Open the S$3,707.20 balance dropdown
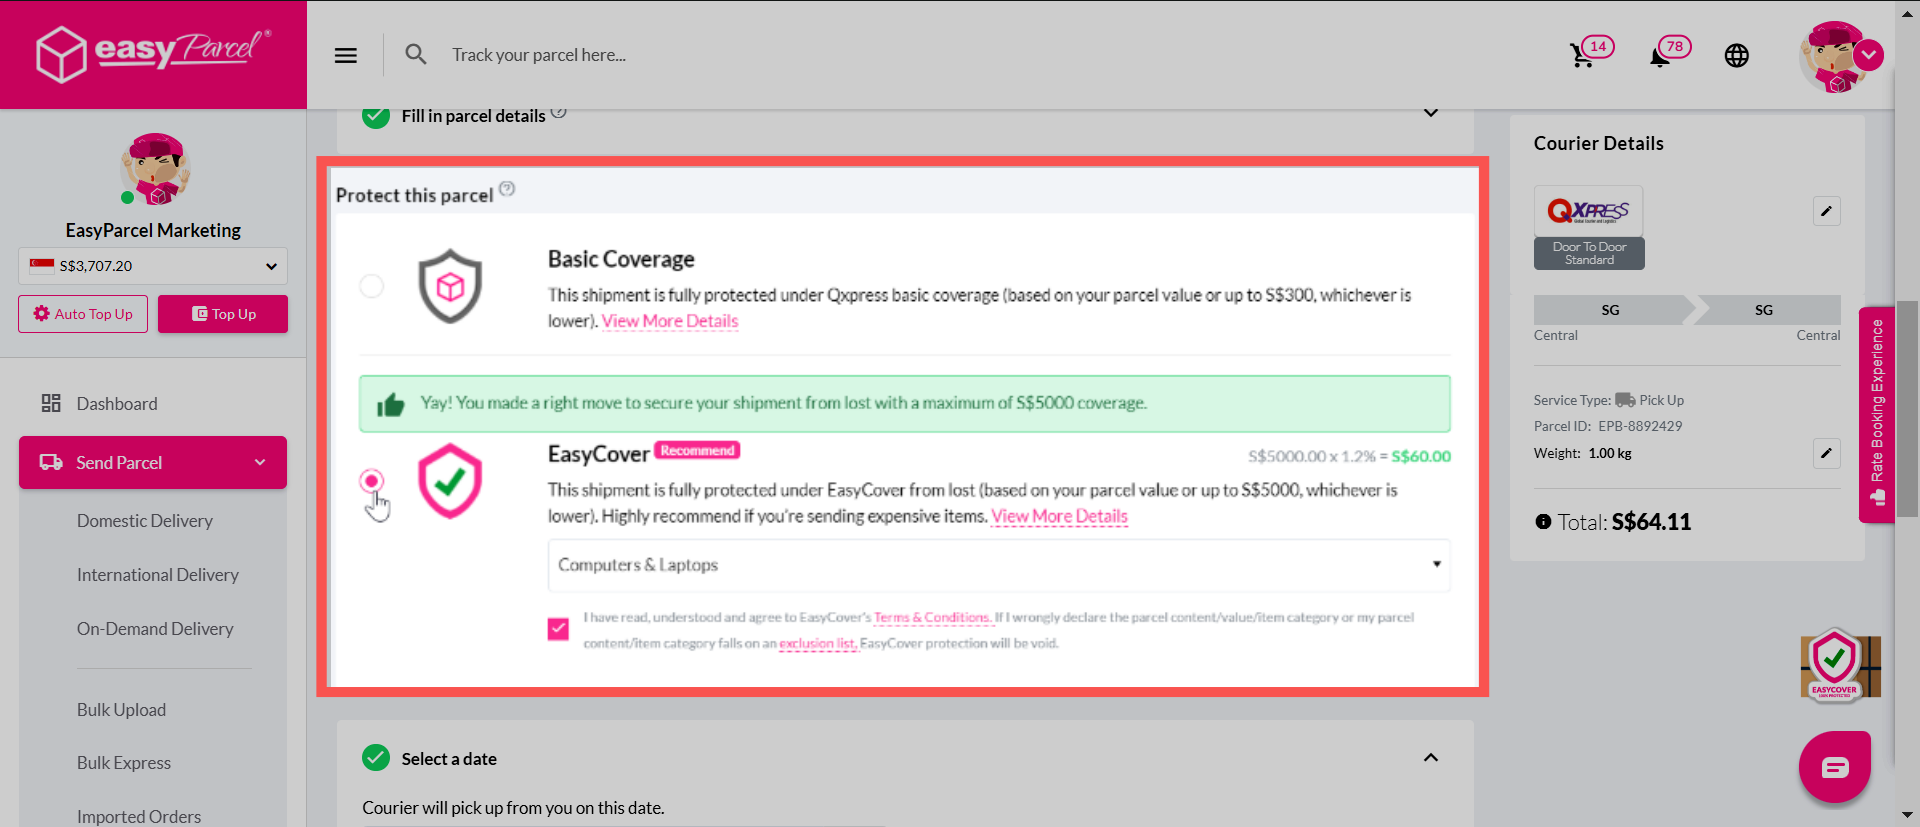This screenshot has width=1920, height=827. 153,266
